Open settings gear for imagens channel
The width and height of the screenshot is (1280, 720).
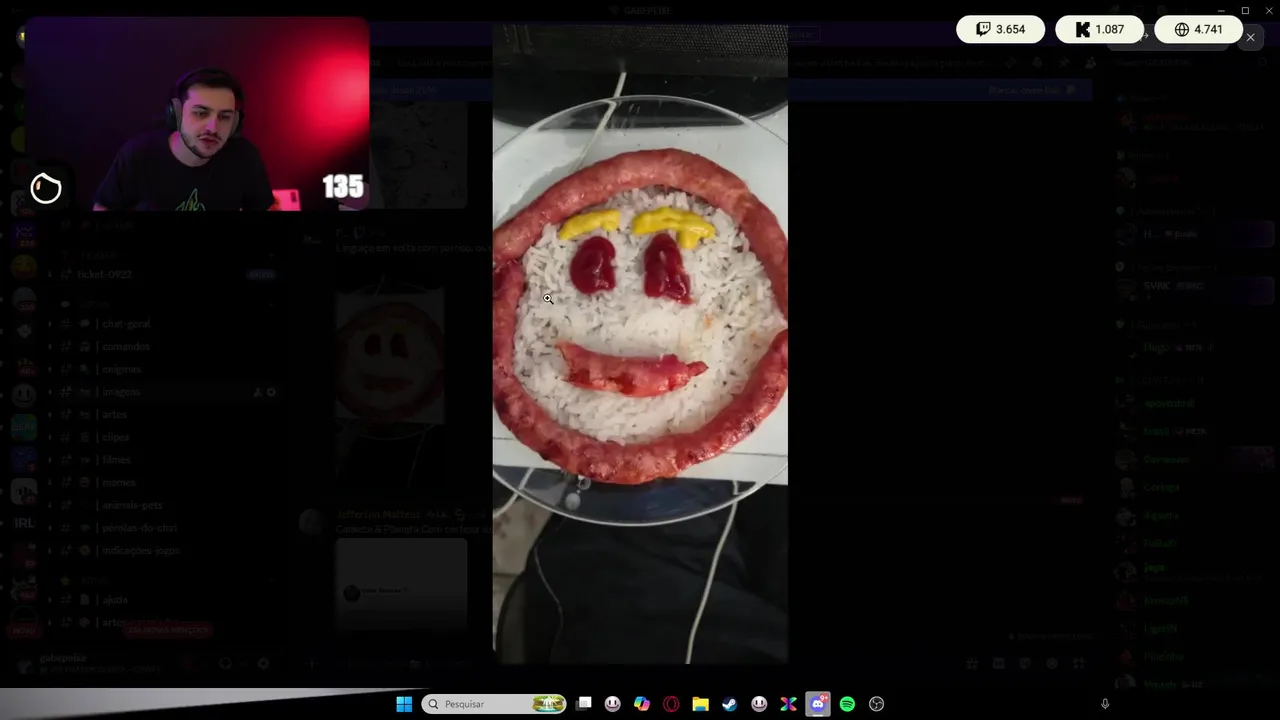[x=271, y=392]
